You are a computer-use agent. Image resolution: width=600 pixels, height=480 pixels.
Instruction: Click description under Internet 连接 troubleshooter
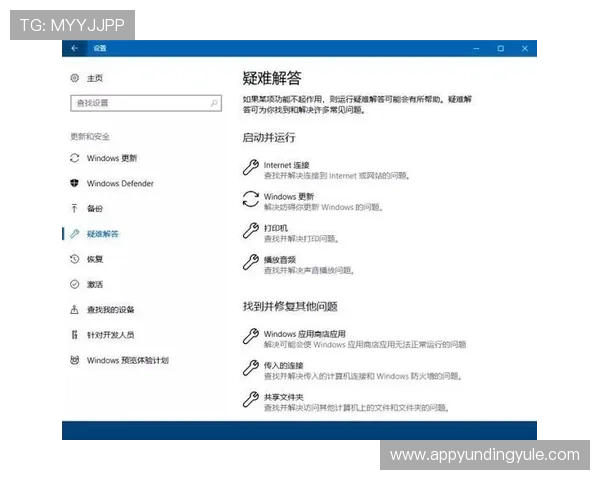337,176
